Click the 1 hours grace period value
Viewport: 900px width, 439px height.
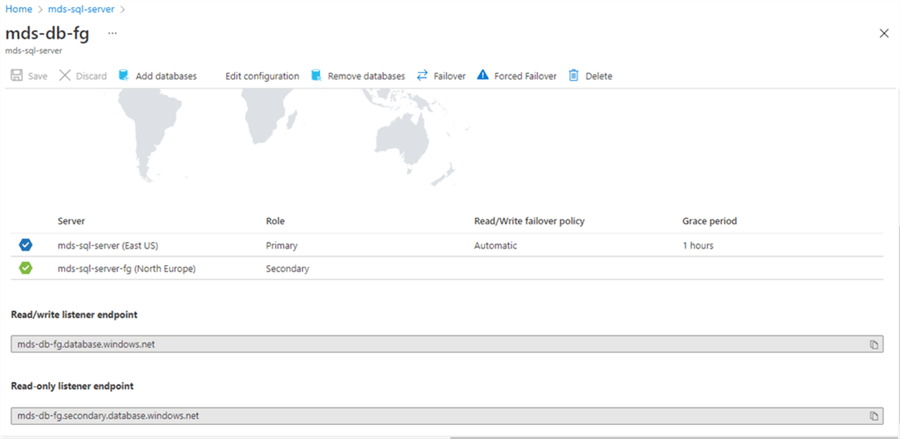pos(698,246)
